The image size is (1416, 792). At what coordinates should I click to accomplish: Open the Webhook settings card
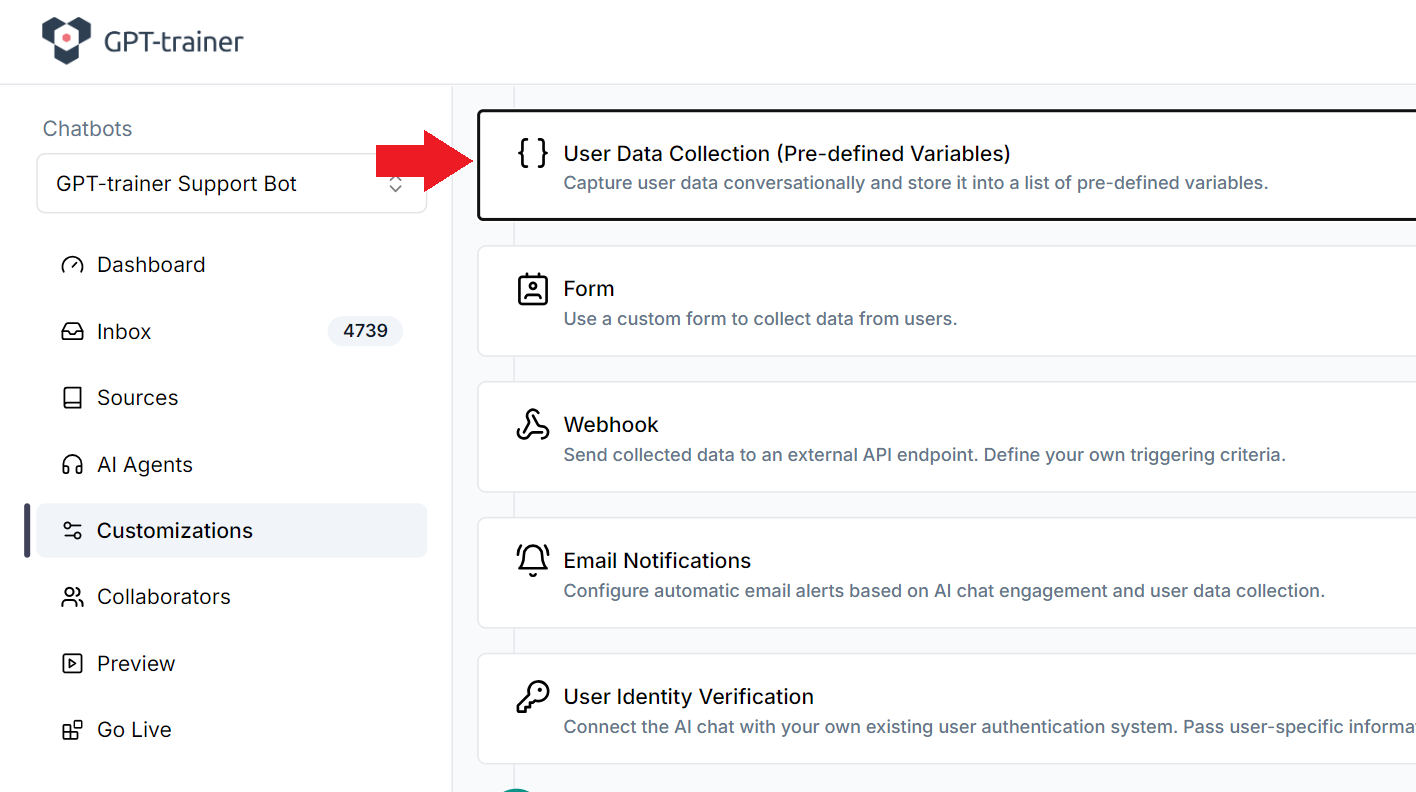pos(946,437)
